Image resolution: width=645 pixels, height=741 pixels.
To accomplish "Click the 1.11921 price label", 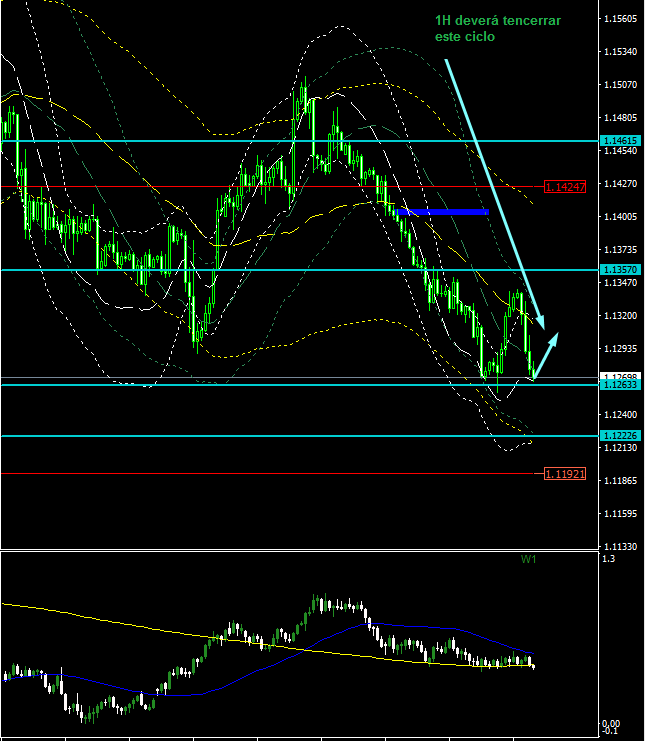I will click(565, 474).
